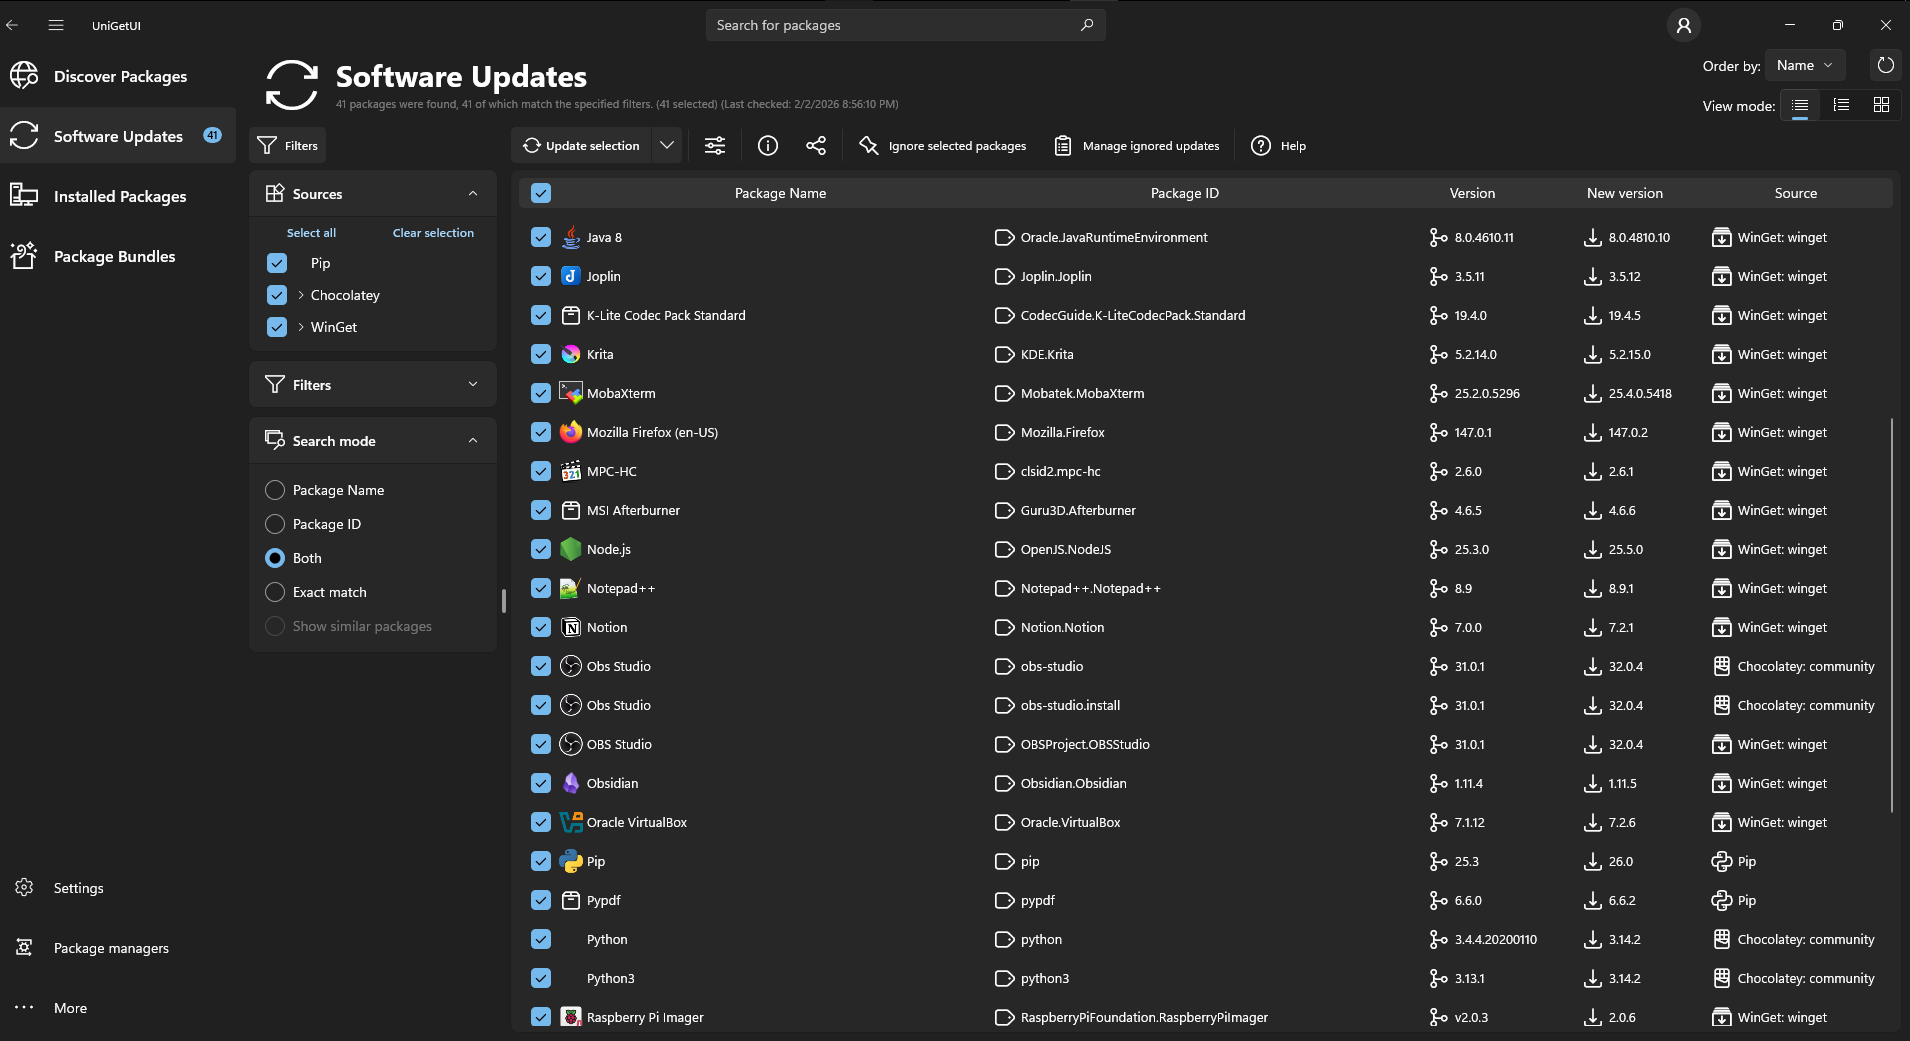Click the Notion app icon
The width and height of the screenshot is (1910, 1041).
(x=571, y=627)
